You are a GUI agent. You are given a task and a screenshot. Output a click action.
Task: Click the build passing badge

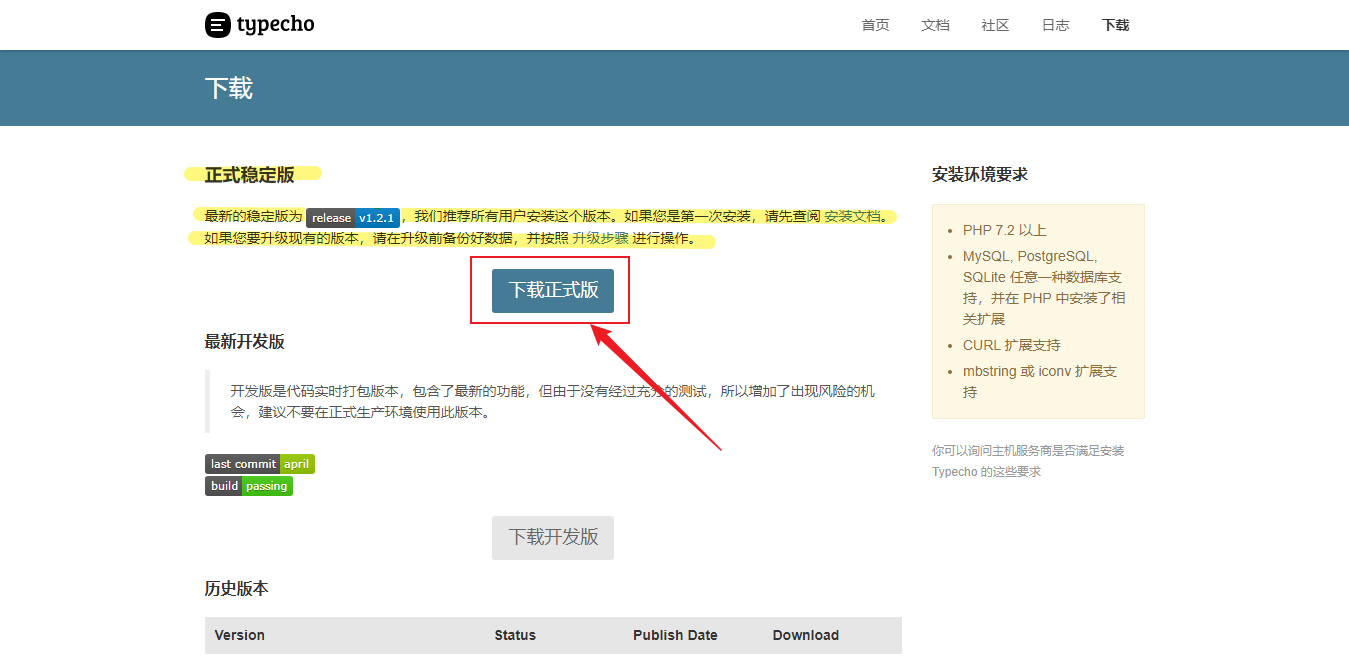pyautogui.click(x=249, y=486)
